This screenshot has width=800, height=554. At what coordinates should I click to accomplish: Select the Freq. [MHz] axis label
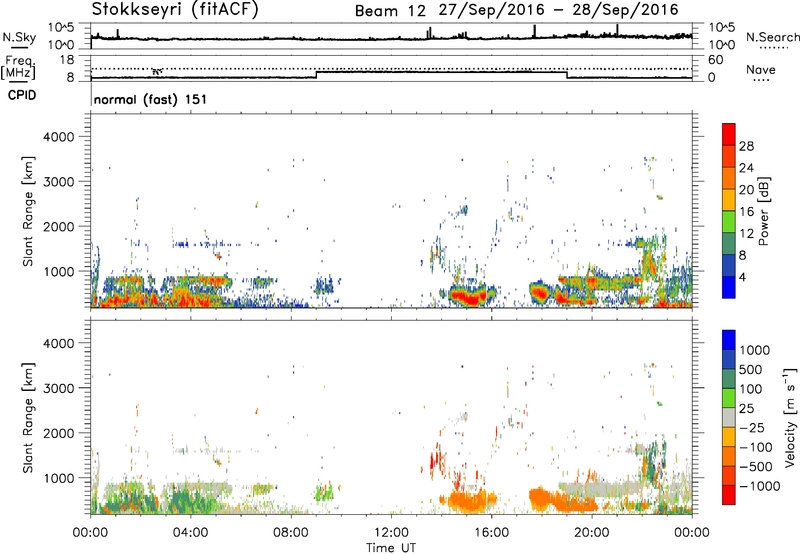pyautogui.click(x=18, y=68)
